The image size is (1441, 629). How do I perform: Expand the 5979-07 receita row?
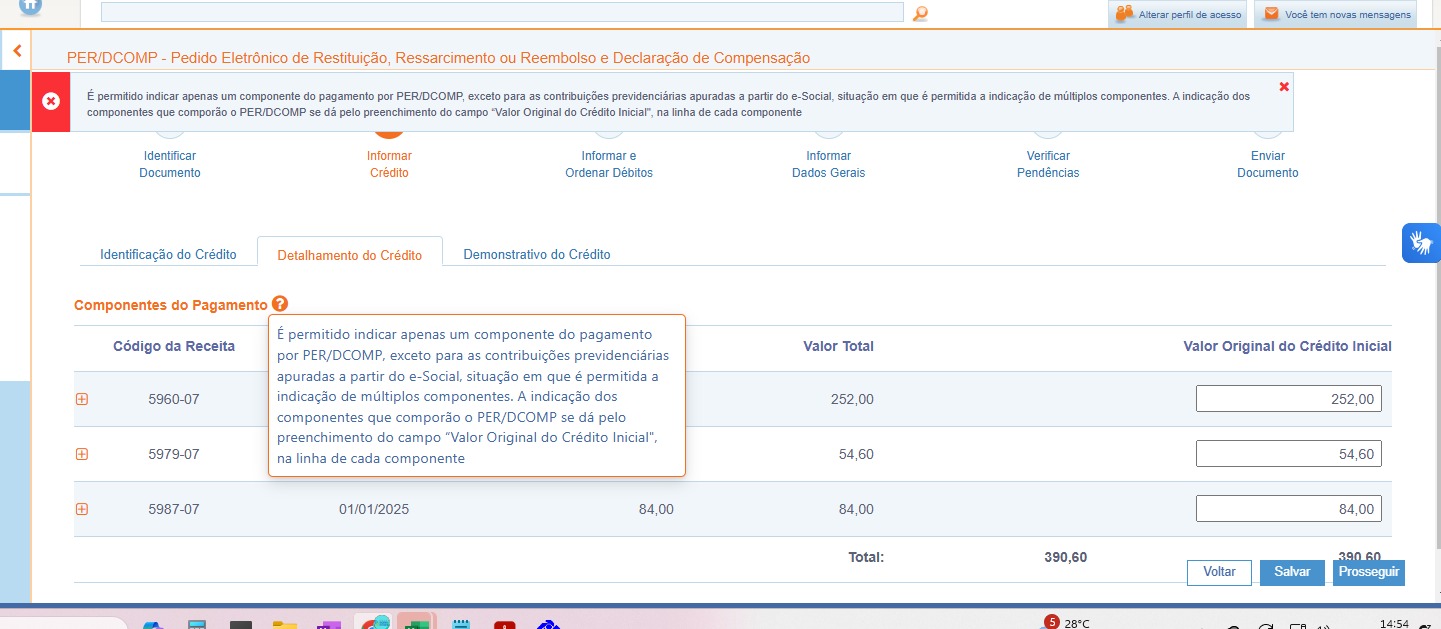pos(82,454)
